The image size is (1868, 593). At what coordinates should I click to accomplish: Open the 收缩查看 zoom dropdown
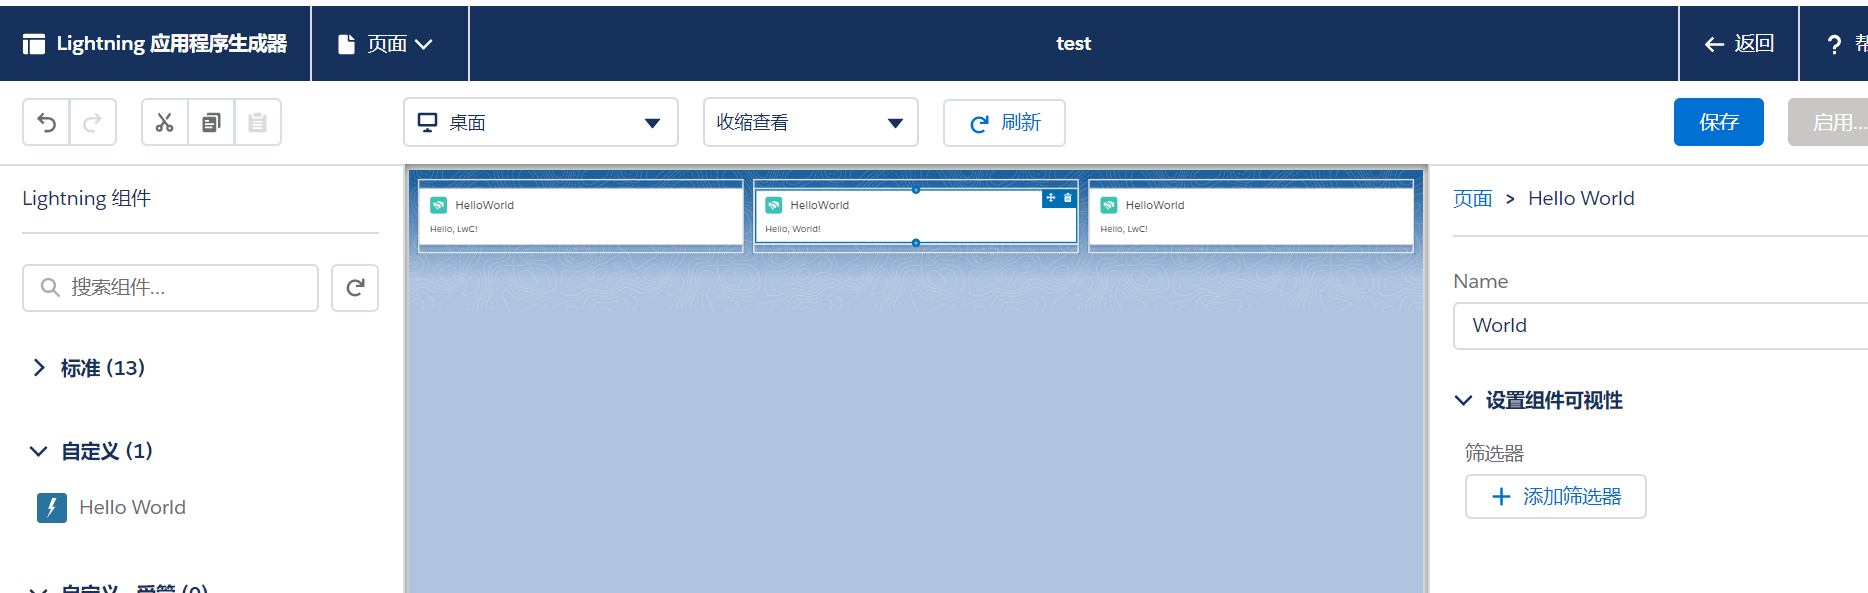pyautogui.click(x=811, y=122)
